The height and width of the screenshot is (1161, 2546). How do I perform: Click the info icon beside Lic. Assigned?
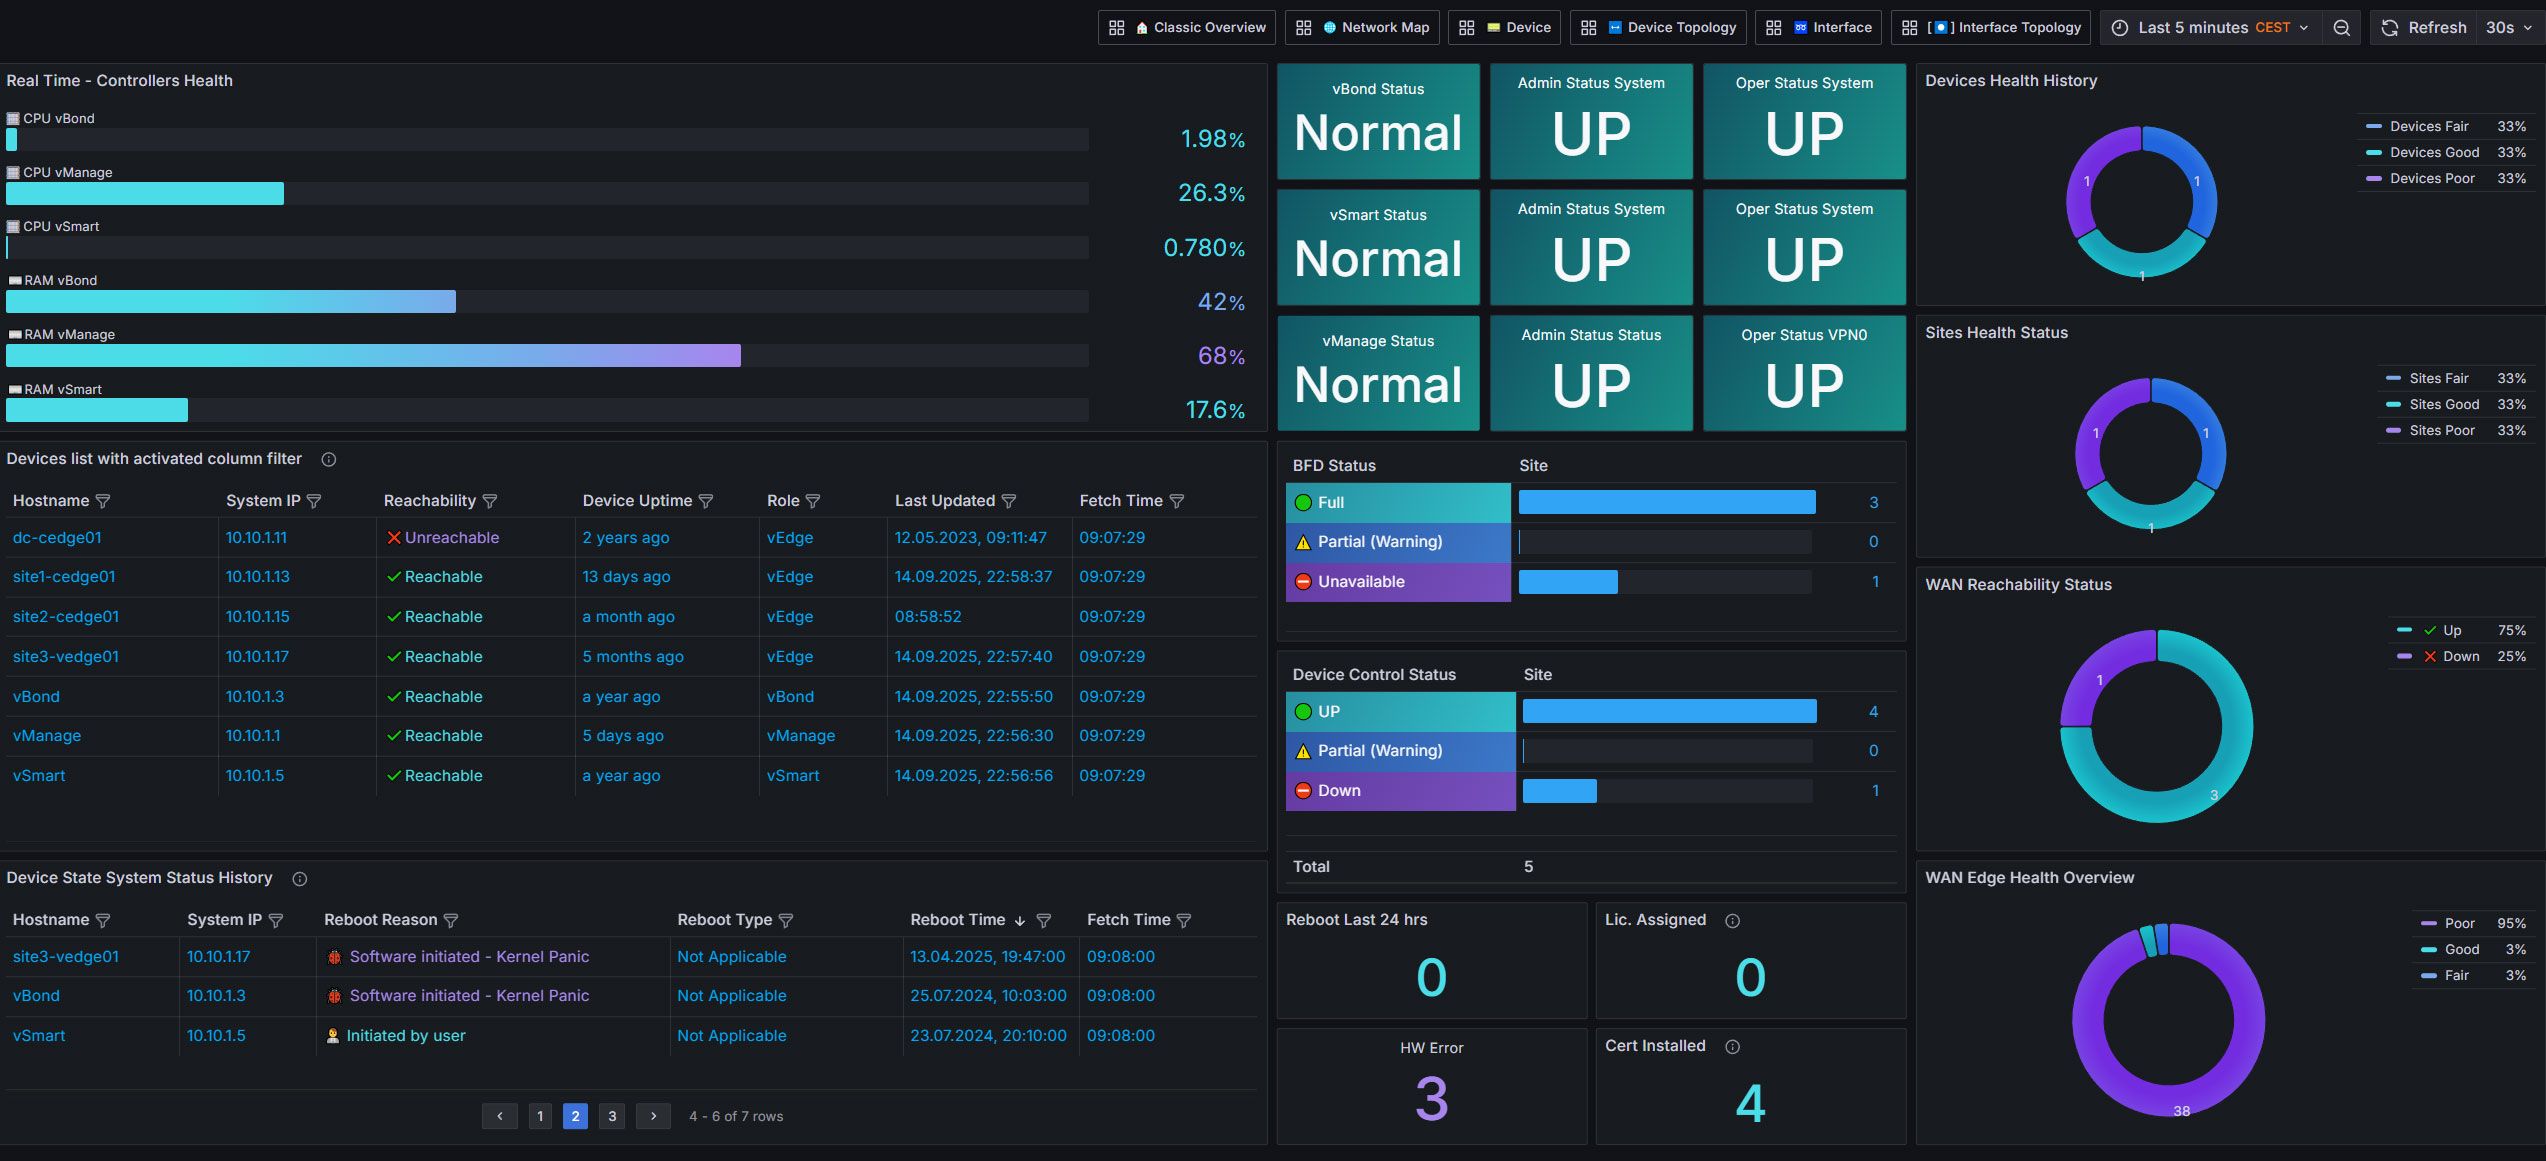point(1732,920)
